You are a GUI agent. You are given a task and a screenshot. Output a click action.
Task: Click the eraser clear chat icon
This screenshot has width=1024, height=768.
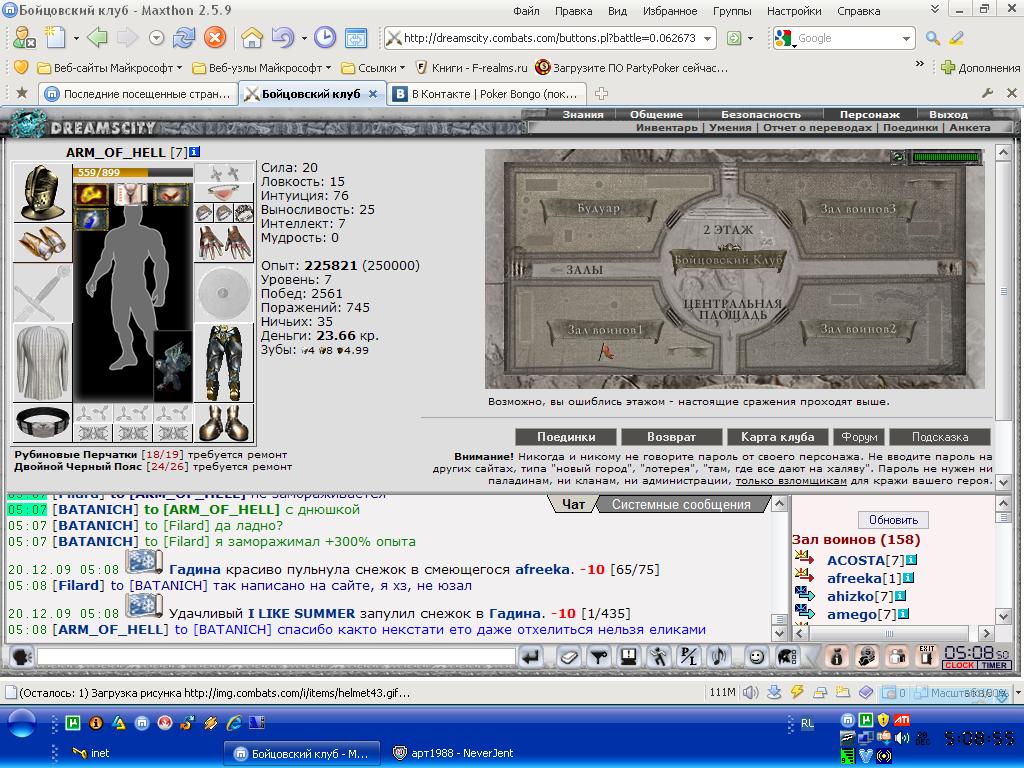568,656
